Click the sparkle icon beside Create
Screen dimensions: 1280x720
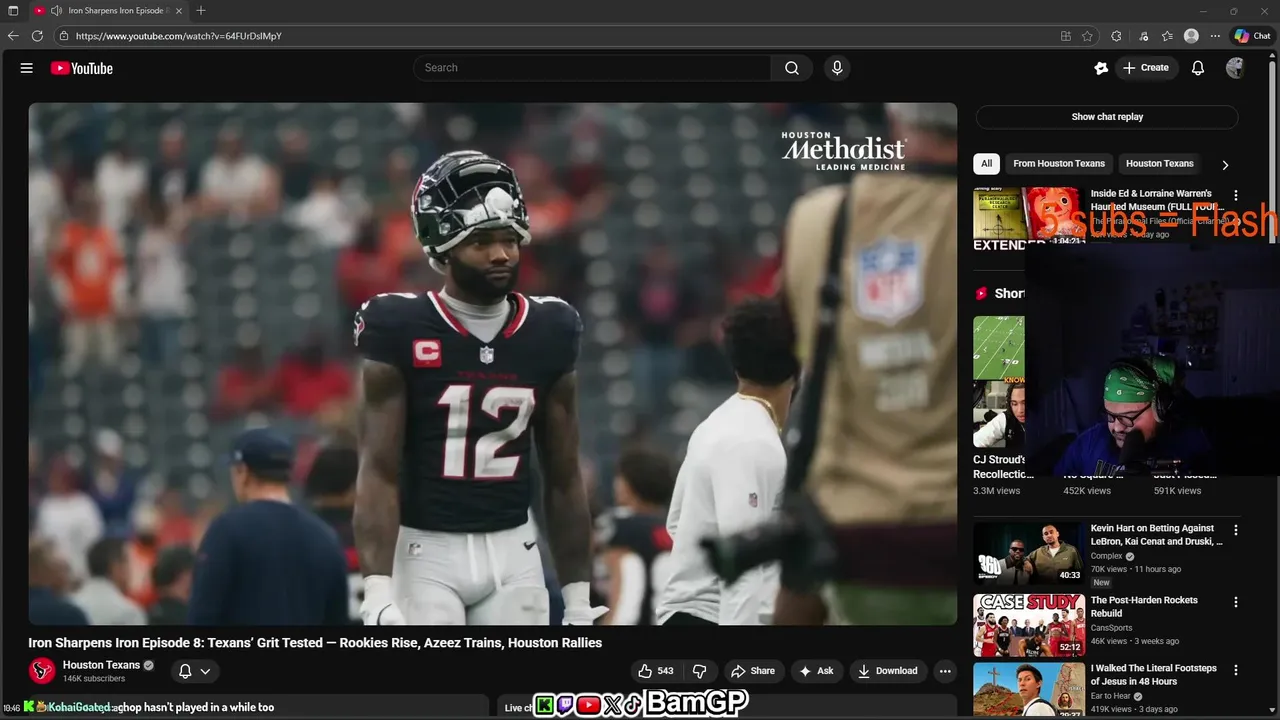tap(1101, 68)
